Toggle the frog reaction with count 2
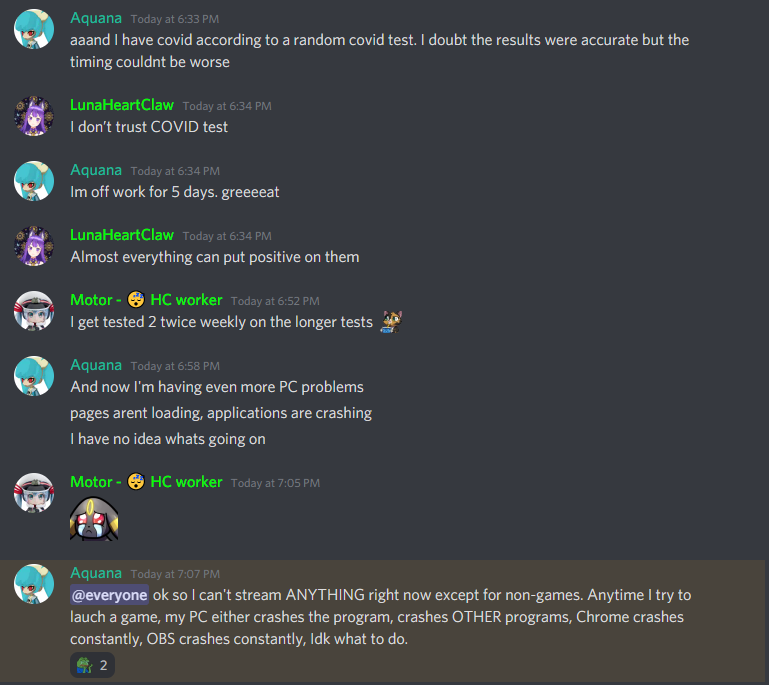The width and height of the screenshot is (769, 685). (92, 665)
